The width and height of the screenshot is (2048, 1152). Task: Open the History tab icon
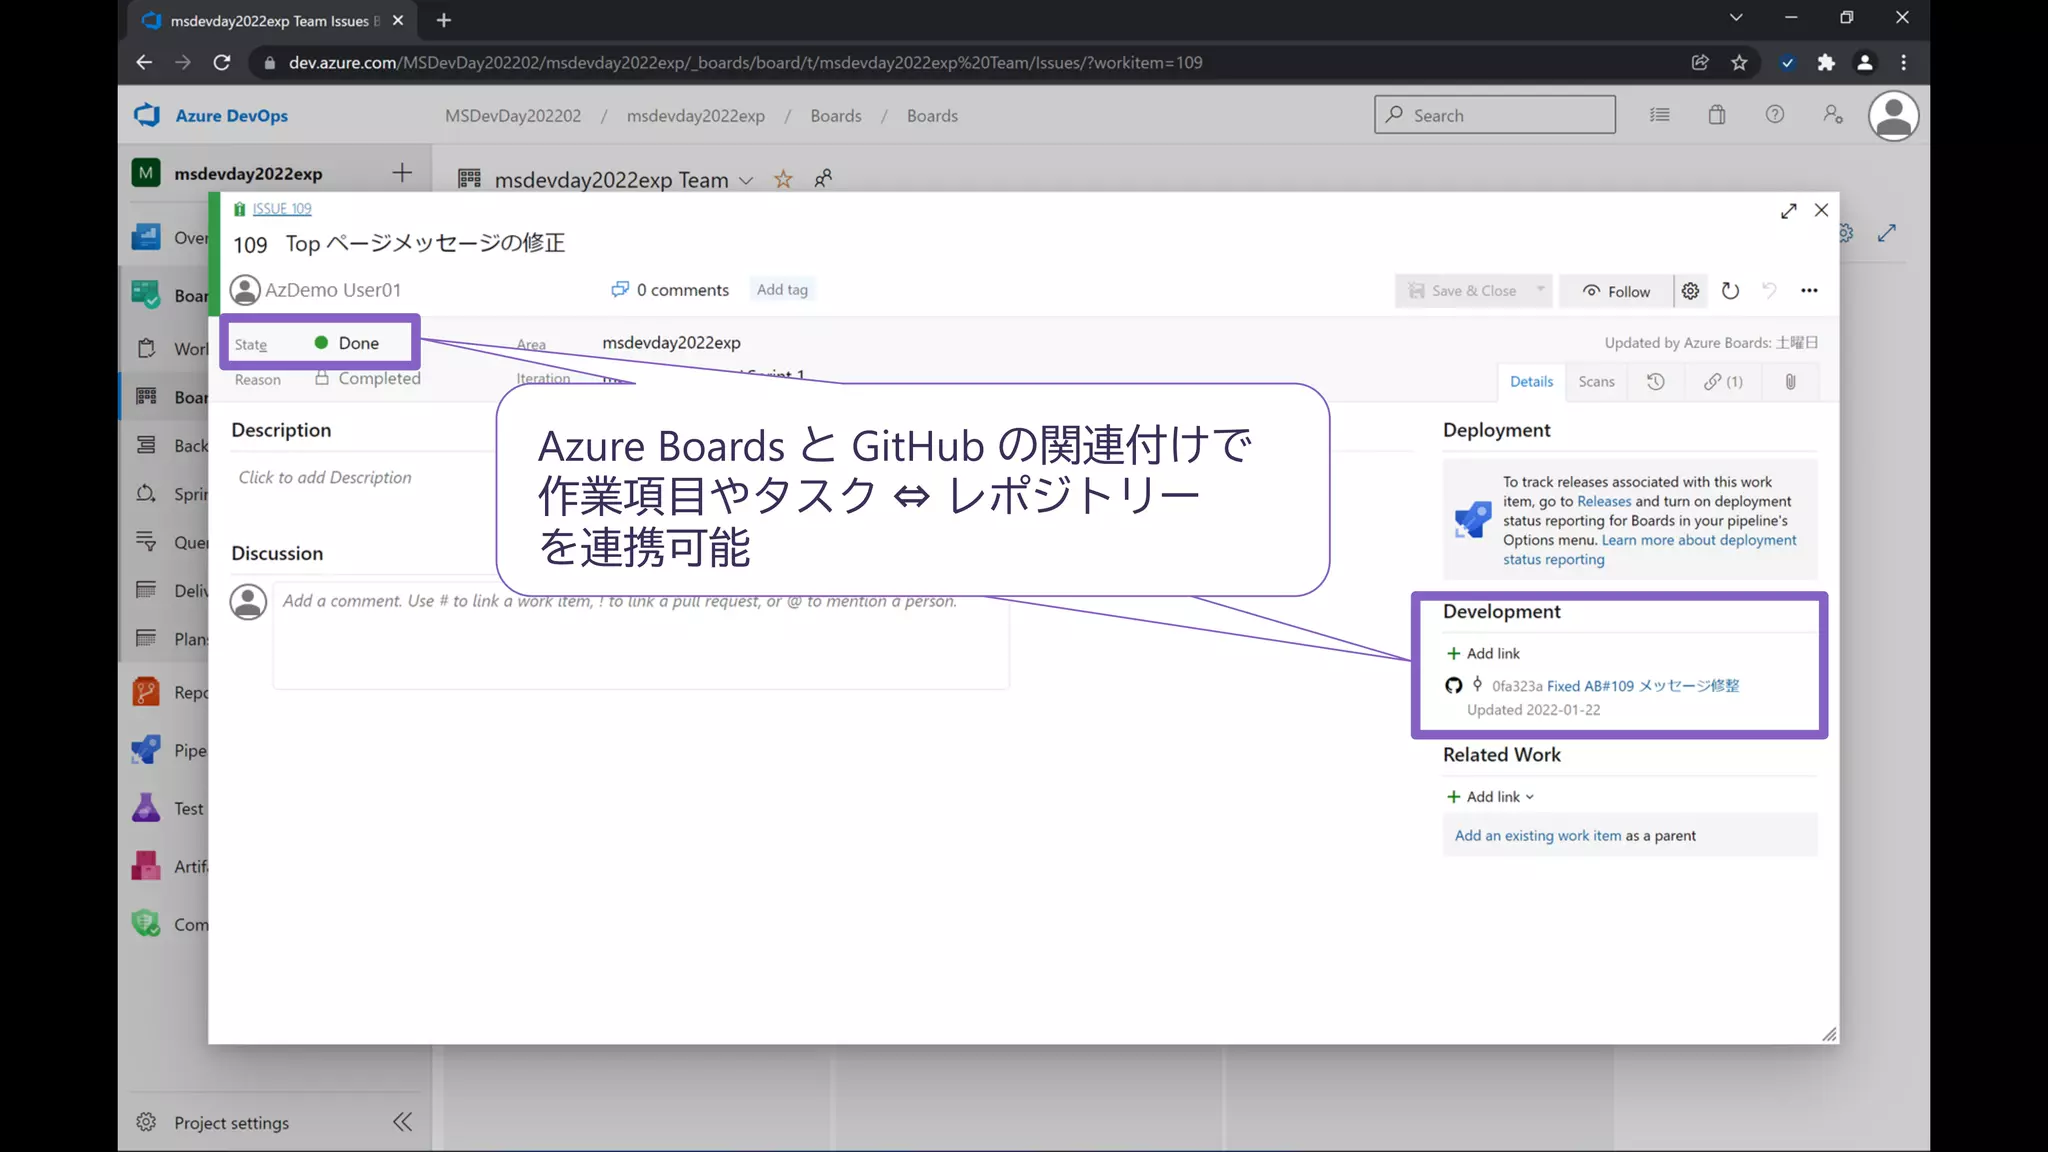tap(1656, 382)
